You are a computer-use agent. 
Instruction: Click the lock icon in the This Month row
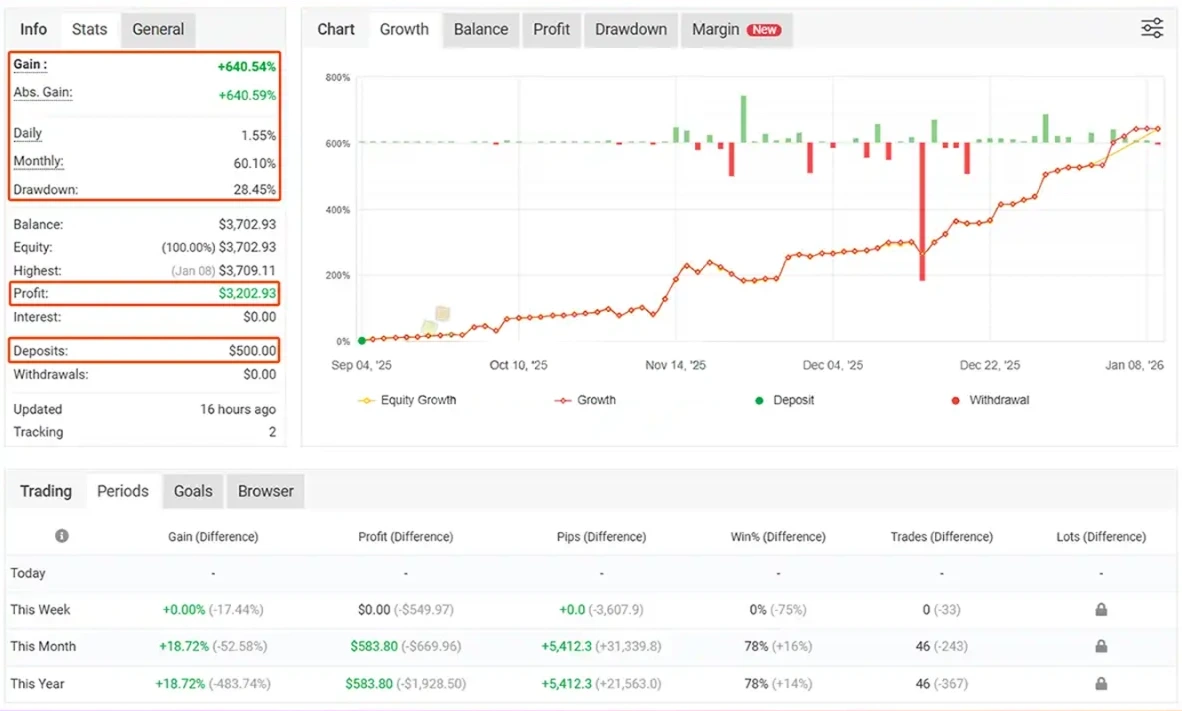[1100, 647]
